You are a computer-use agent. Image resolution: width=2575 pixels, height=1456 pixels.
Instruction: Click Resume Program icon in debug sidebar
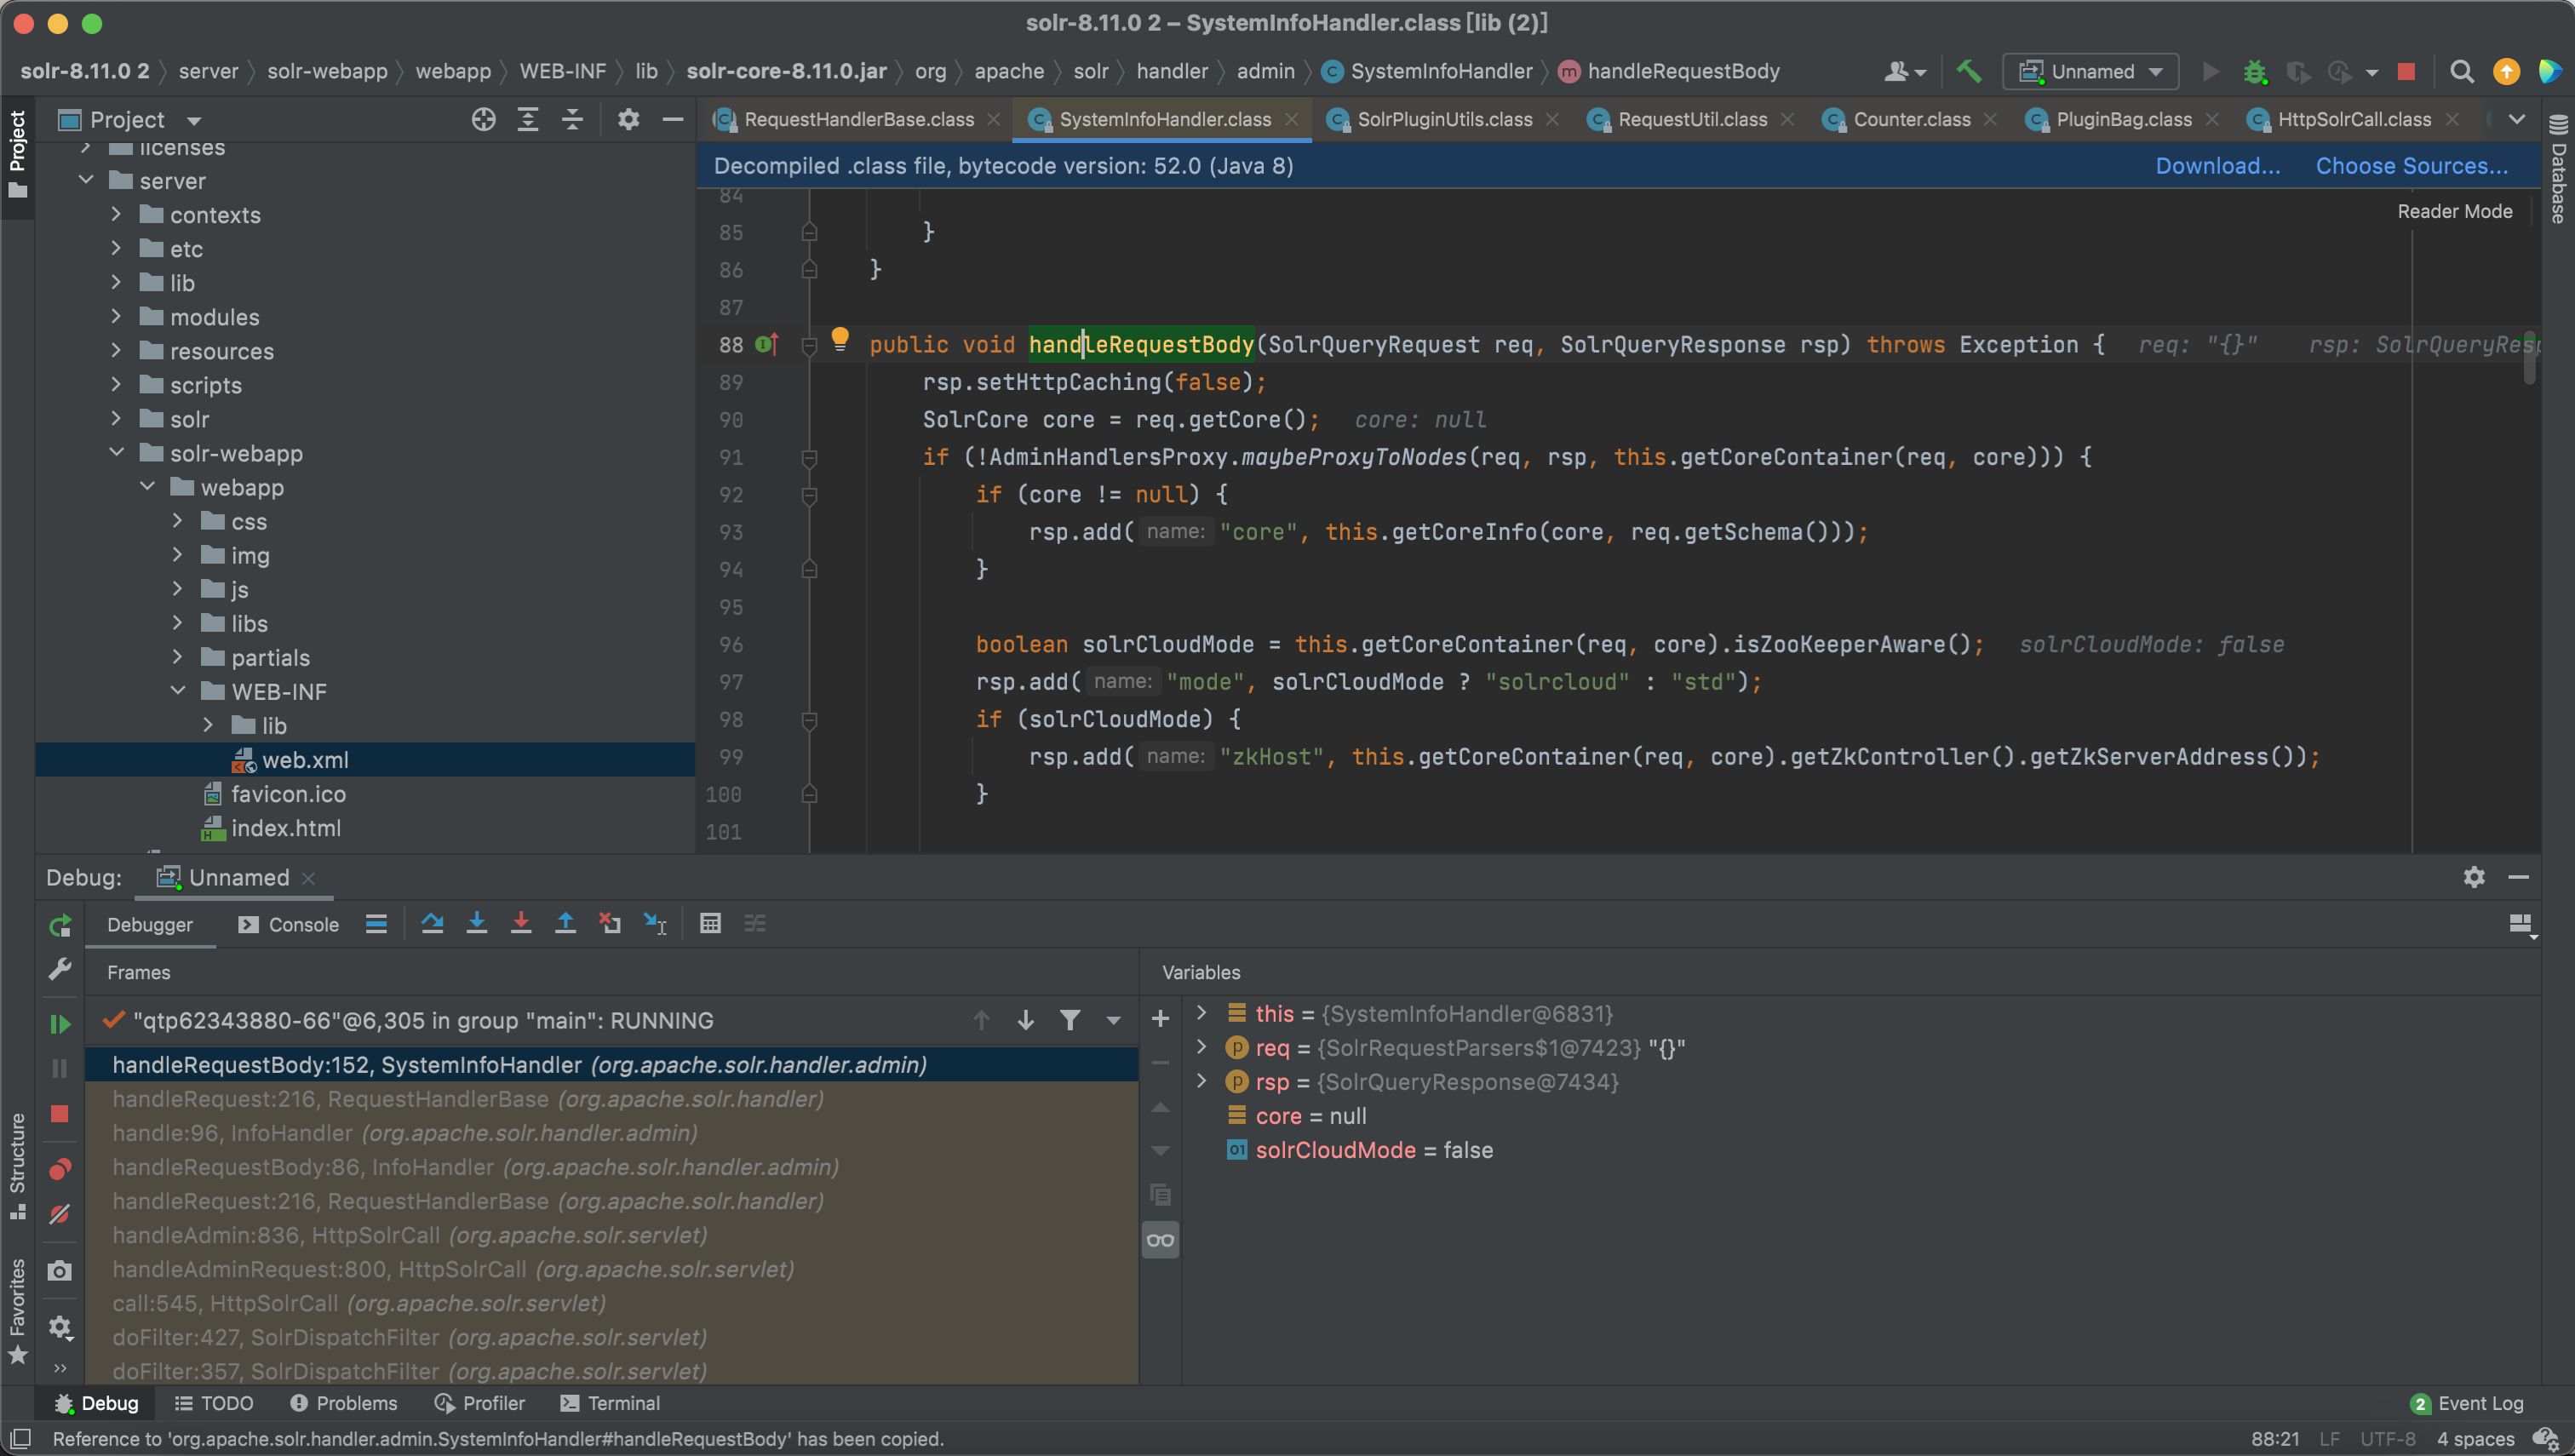pos(60,1023)
